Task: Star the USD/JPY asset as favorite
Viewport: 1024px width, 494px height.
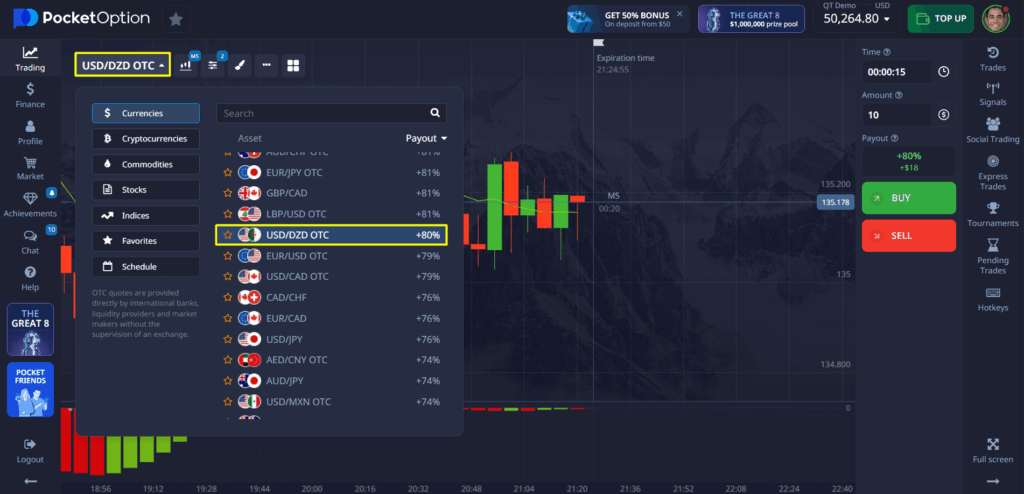Action: point(228,339)
